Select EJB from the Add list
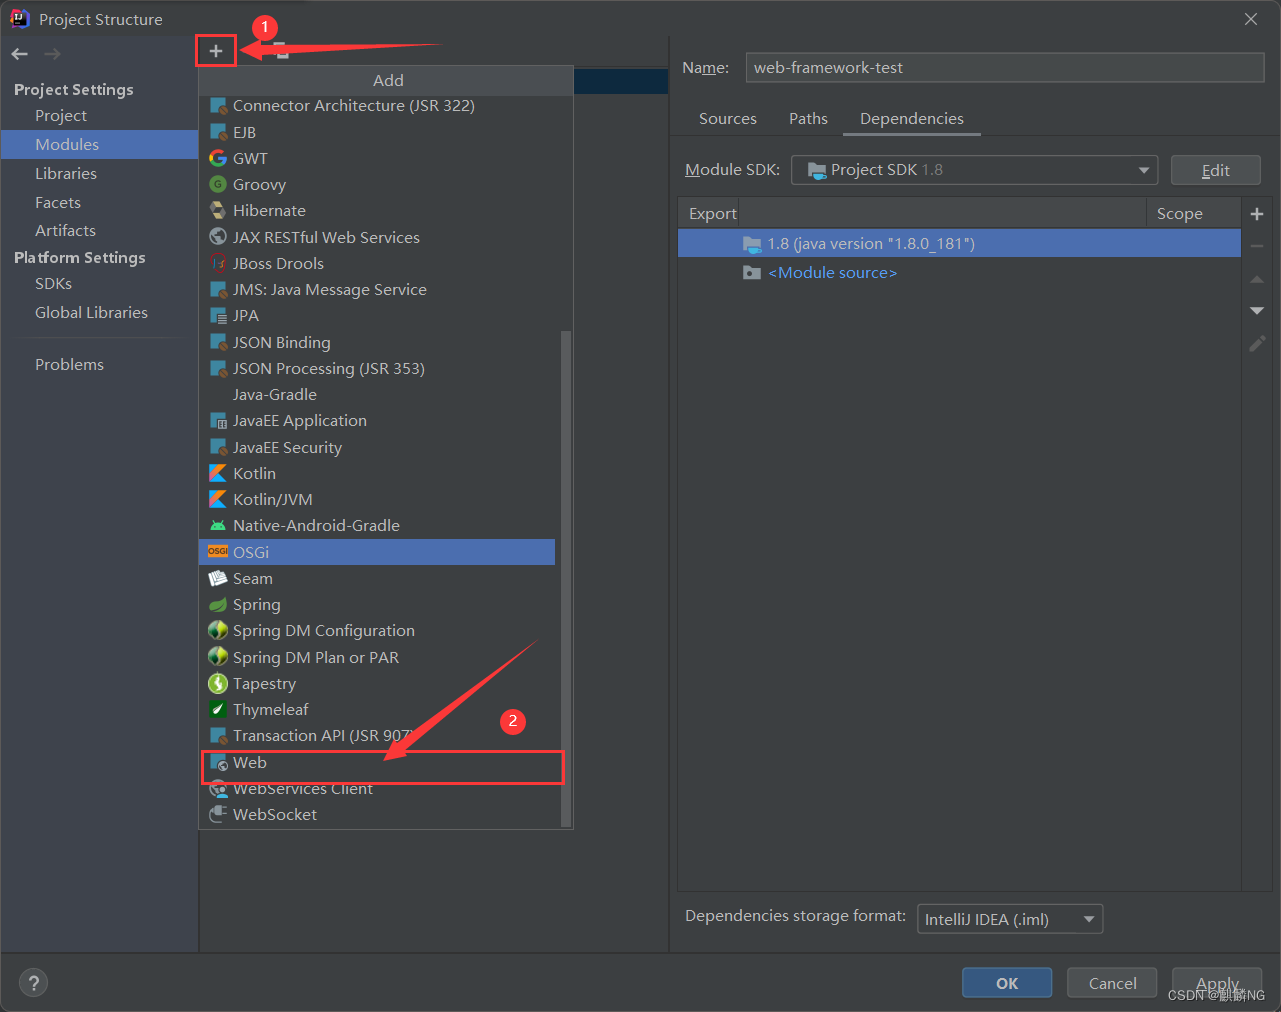 tap(377, 132)
